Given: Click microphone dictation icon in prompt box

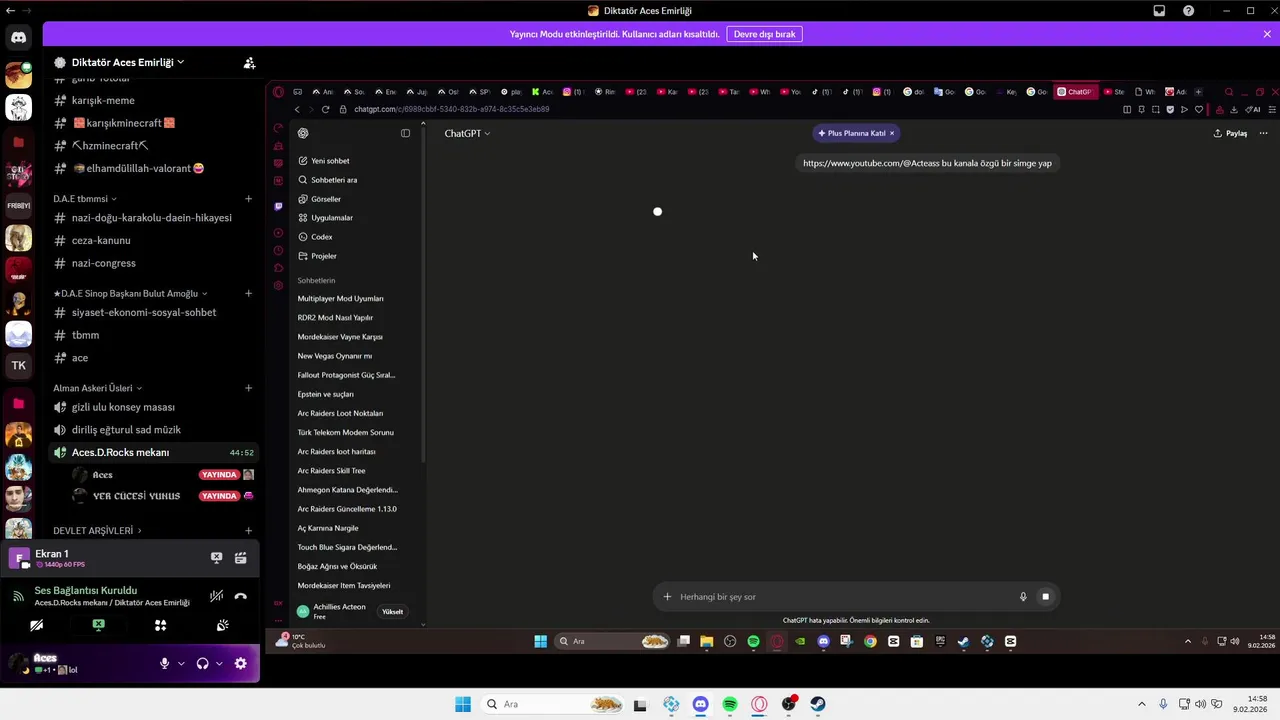Looking at the screenshot, I should 1023,597.
